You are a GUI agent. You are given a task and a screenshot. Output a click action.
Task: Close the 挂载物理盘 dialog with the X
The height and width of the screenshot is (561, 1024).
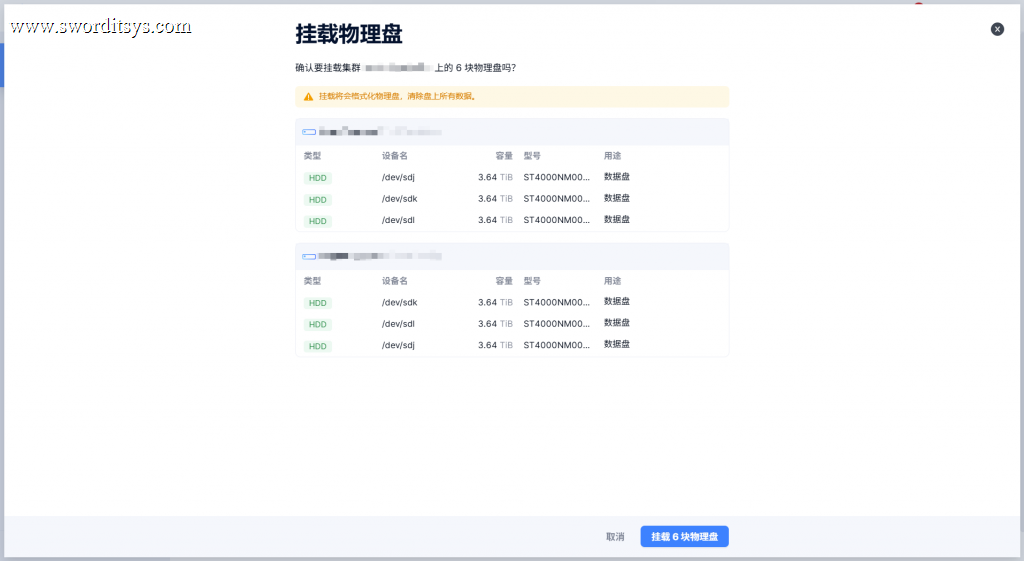tap(997, 29)
